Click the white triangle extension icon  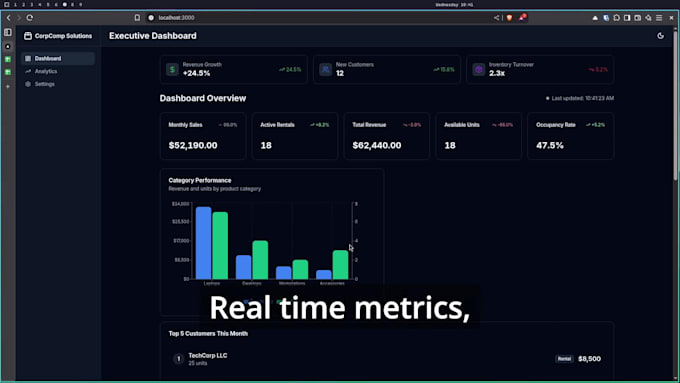[x=595, y=18]
